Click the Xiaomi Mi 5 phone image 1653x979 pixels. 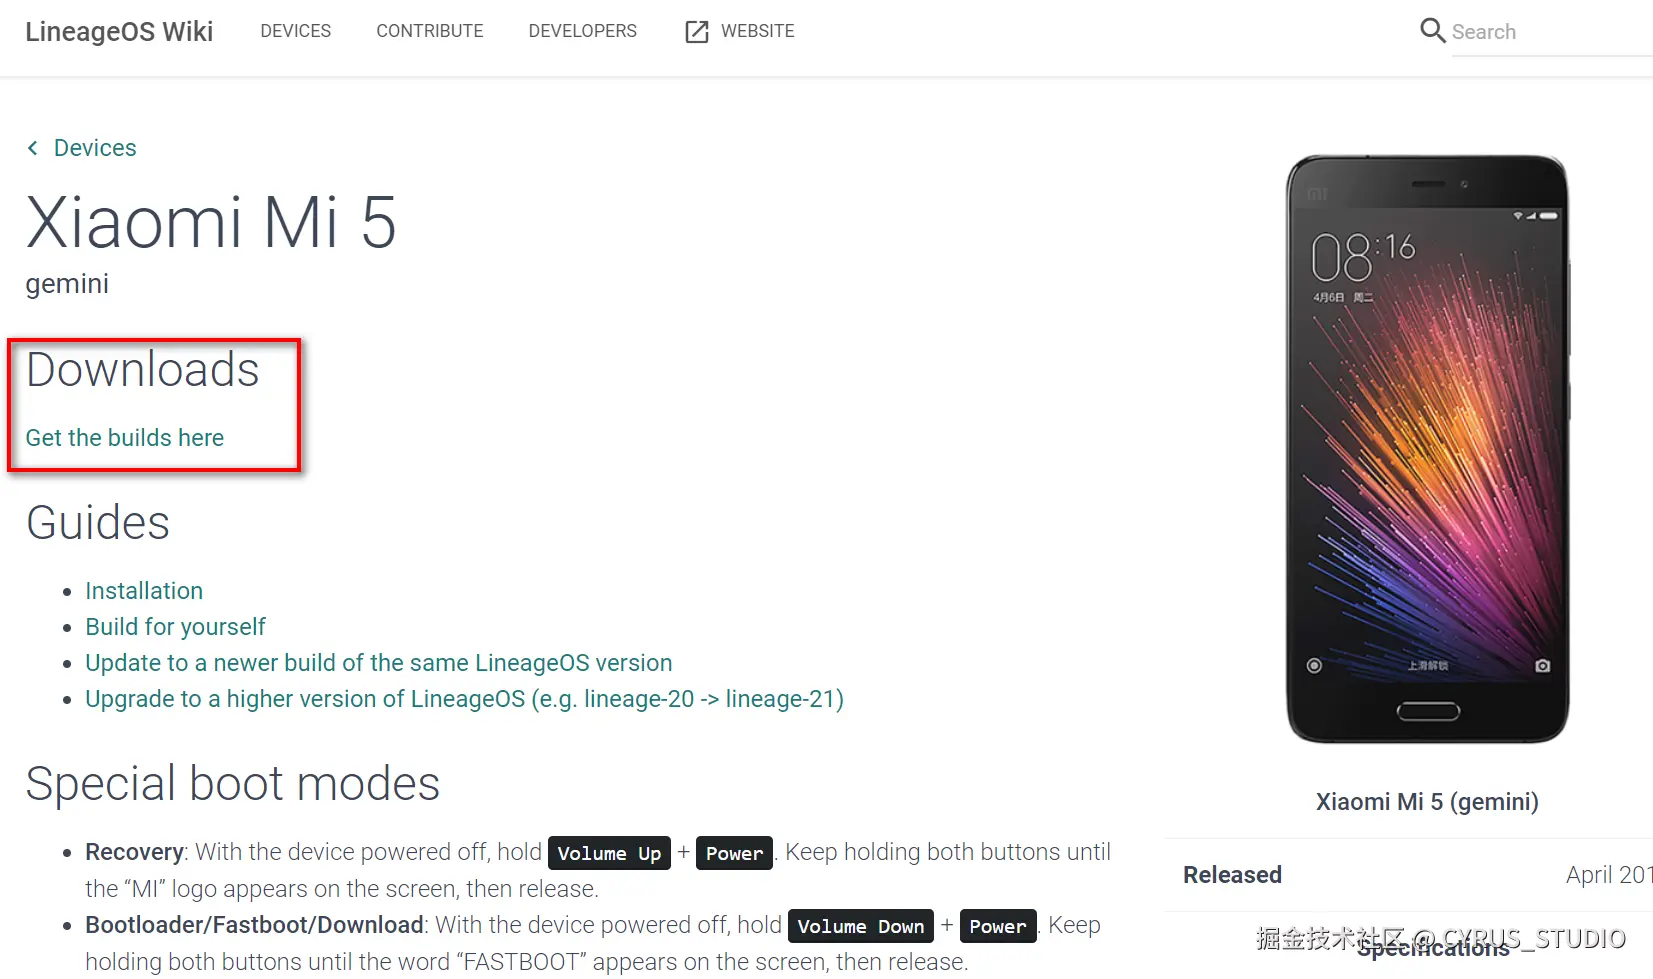[1427, 448]
